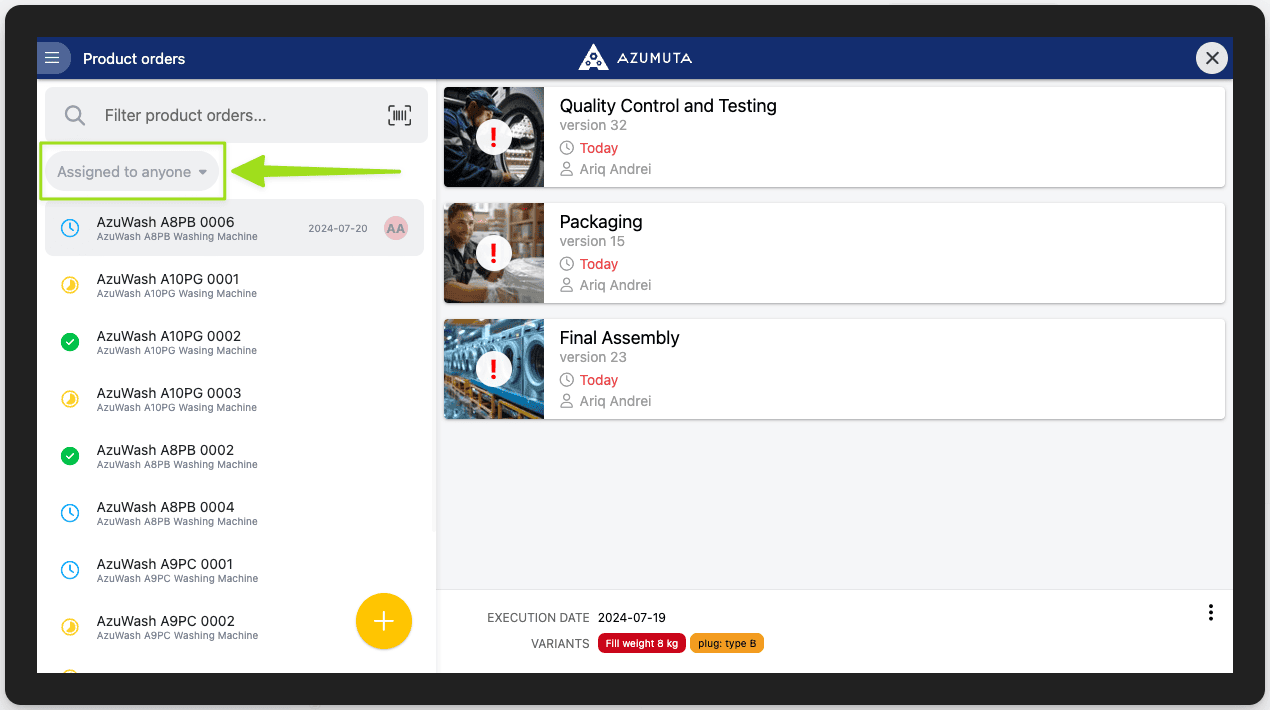
Task: Click the Azumuta logo in the header
Action: point(593,57)
